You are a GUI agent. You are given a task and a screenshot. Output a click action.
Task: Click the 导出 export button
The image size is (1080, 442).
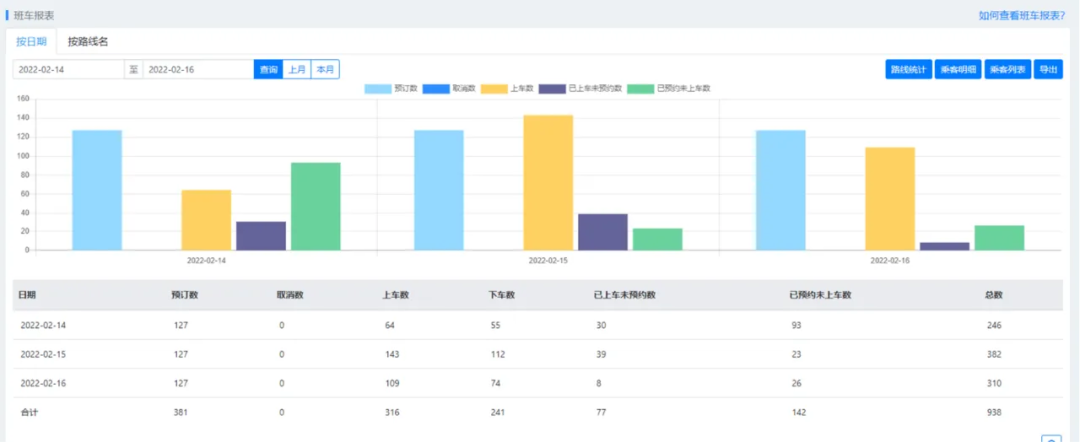[1048, 70]
